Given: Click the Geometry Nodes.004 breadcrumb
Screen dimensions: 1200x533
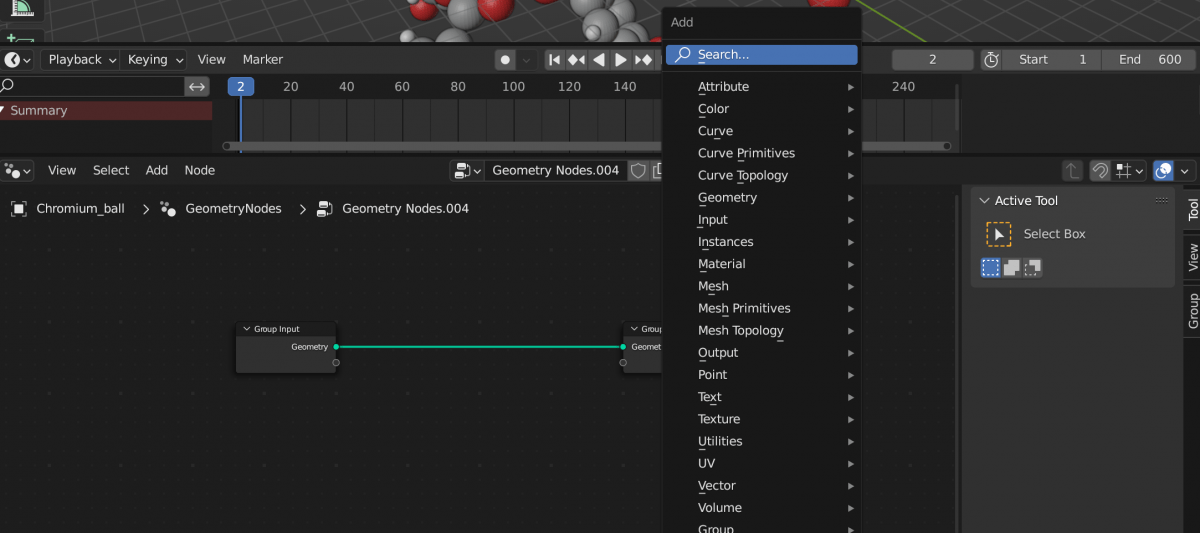Looking at the screenshot, I should 393,209.
